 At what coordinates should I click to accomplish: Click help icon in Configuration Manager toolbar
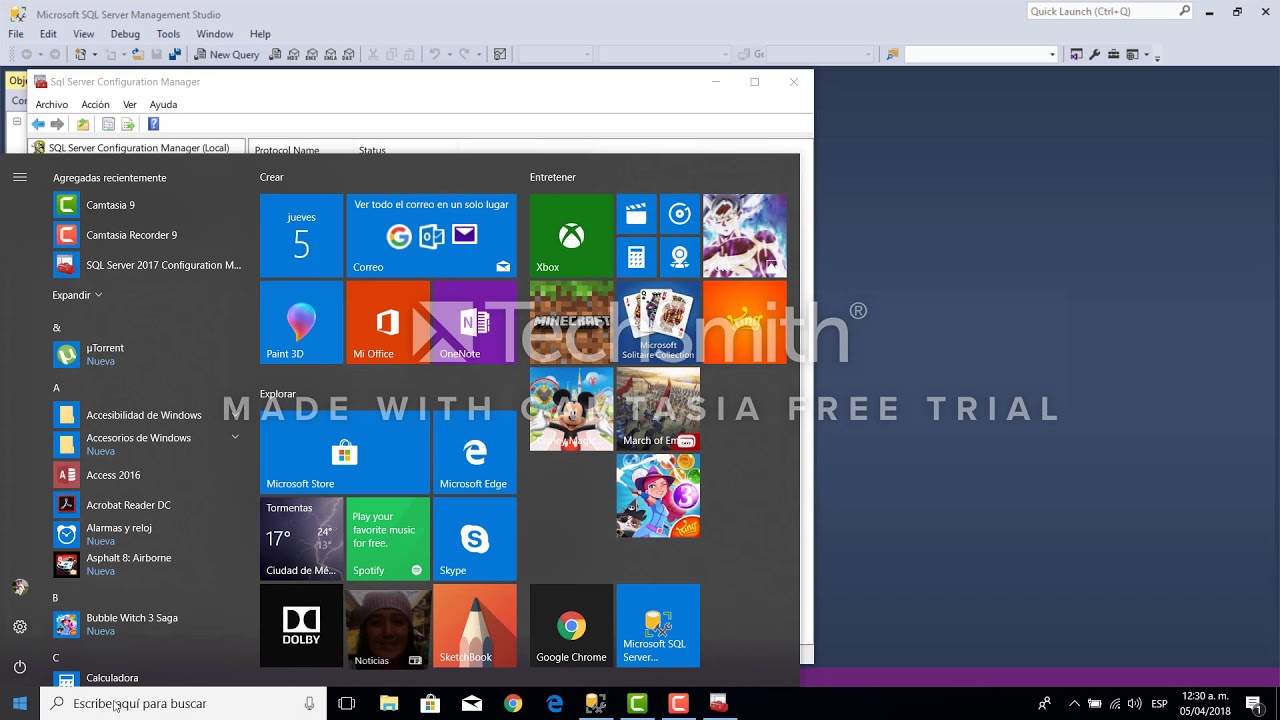coord(153,124)
